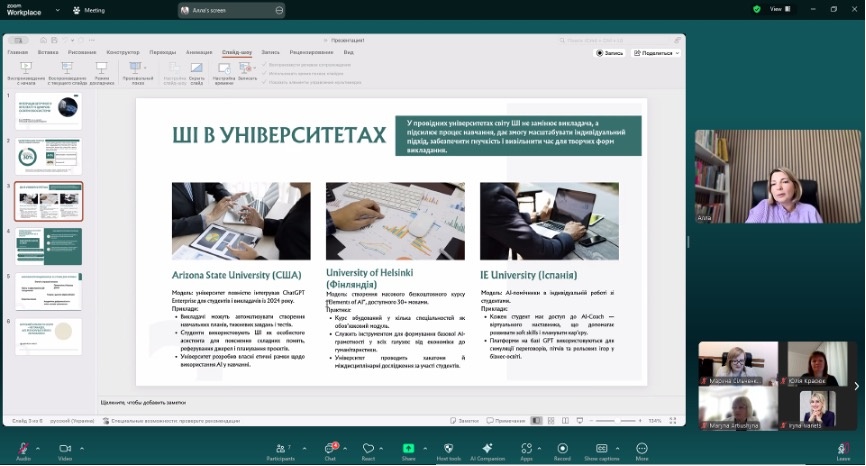This screenshot has height=466, width=866.
Task: Open the Zoom View layout menu
Action: 780,9
